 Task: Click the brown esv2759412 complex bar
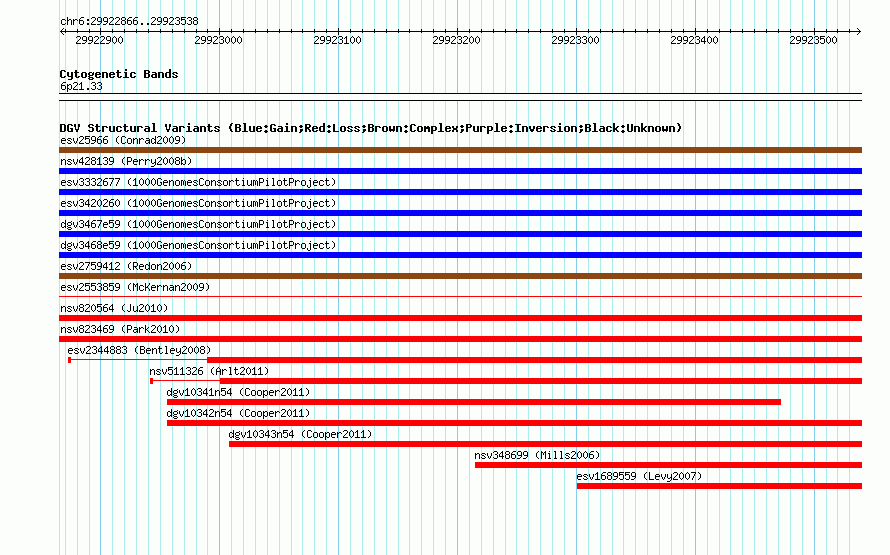tap(460, 276)
